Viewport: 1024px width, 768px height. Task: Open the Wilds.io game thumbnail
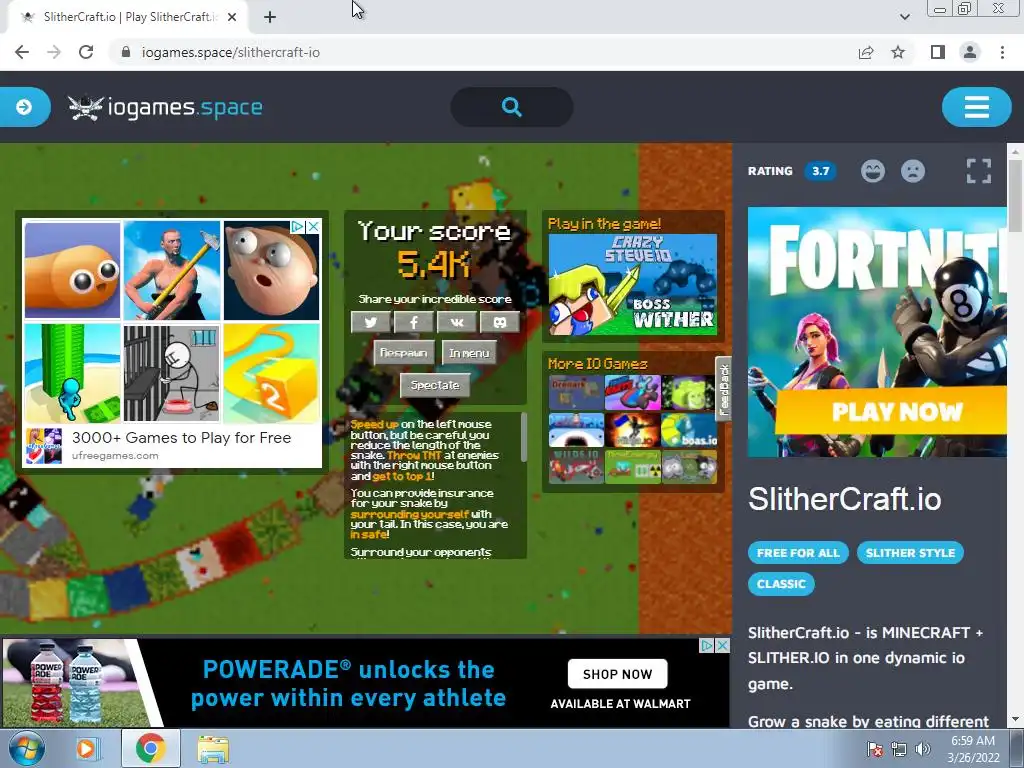click(x=577, y=466)
